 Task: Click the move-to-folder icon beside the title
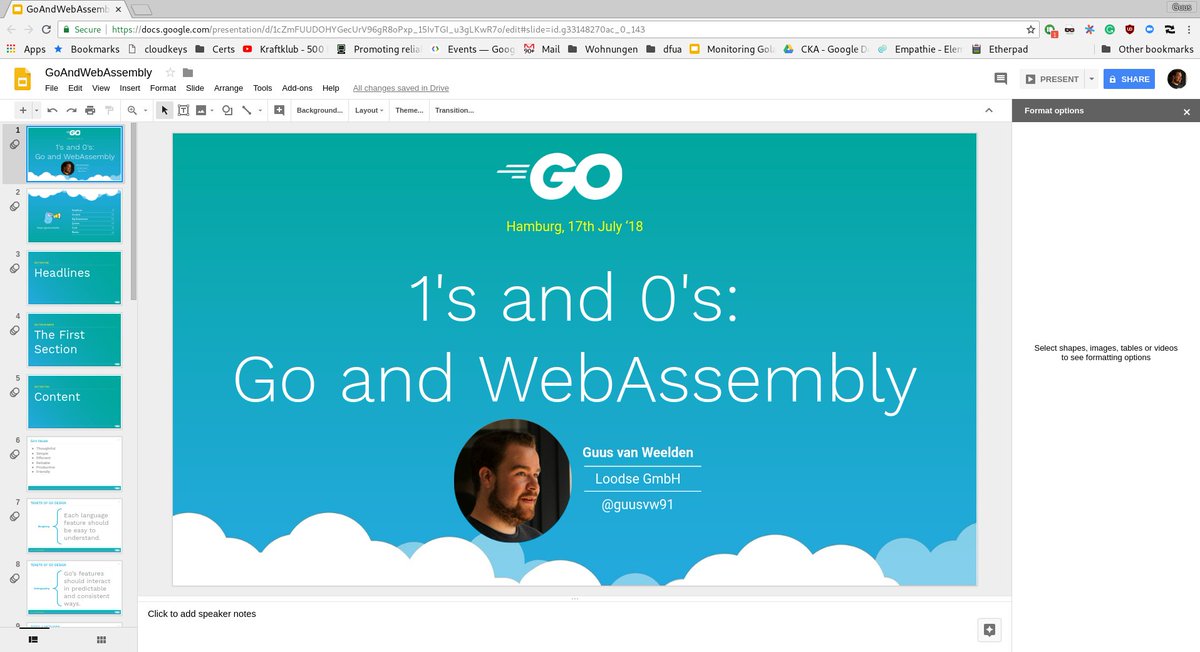click(x=188, y=72)
